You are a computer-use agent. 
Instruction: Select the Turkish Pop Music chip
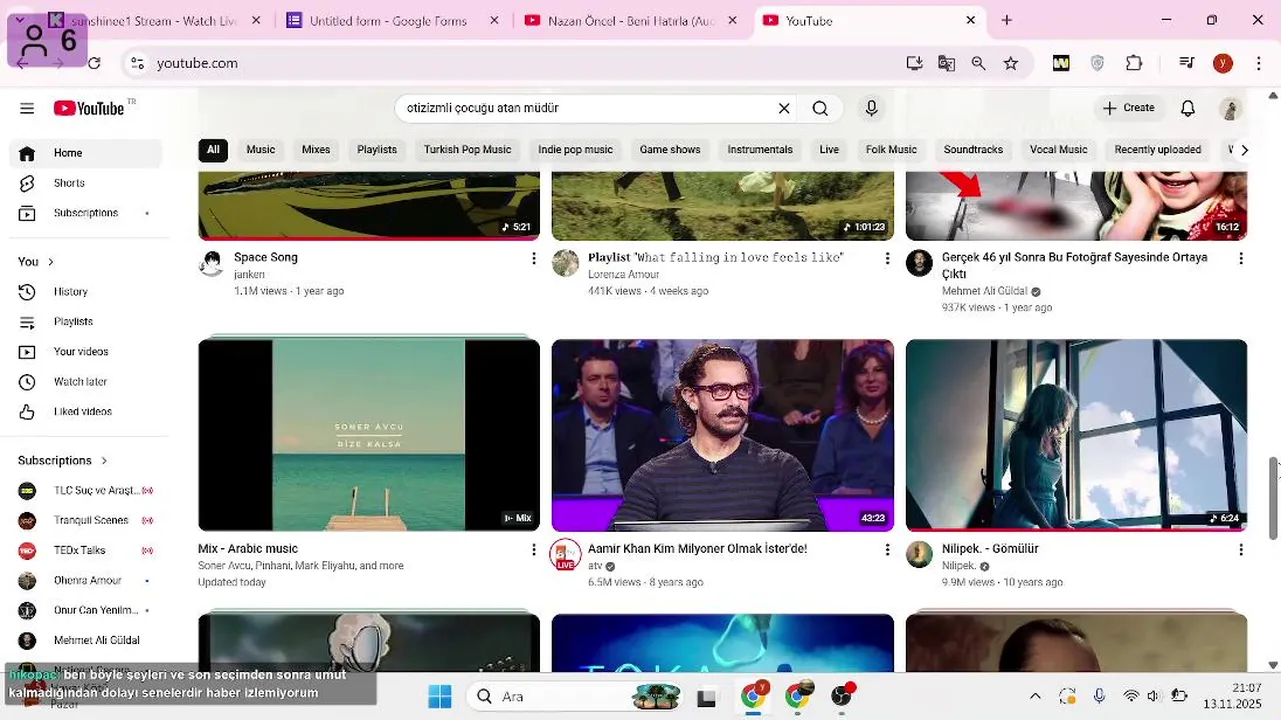click(467, 150)
